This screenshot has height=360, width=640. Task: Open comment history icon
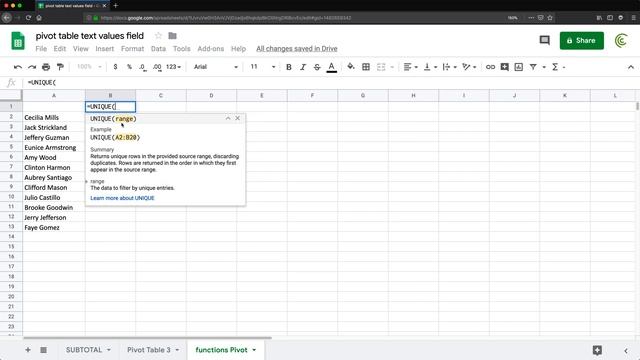[x=544, y=40]
